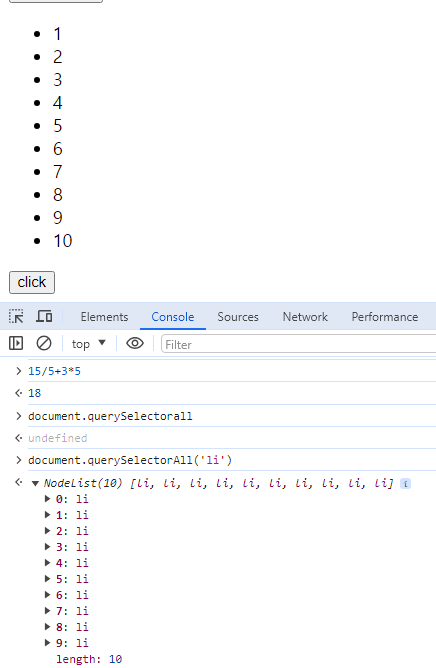436x668 pixels.
Task: Click list item 5 on the page
Action: (58, 126)
